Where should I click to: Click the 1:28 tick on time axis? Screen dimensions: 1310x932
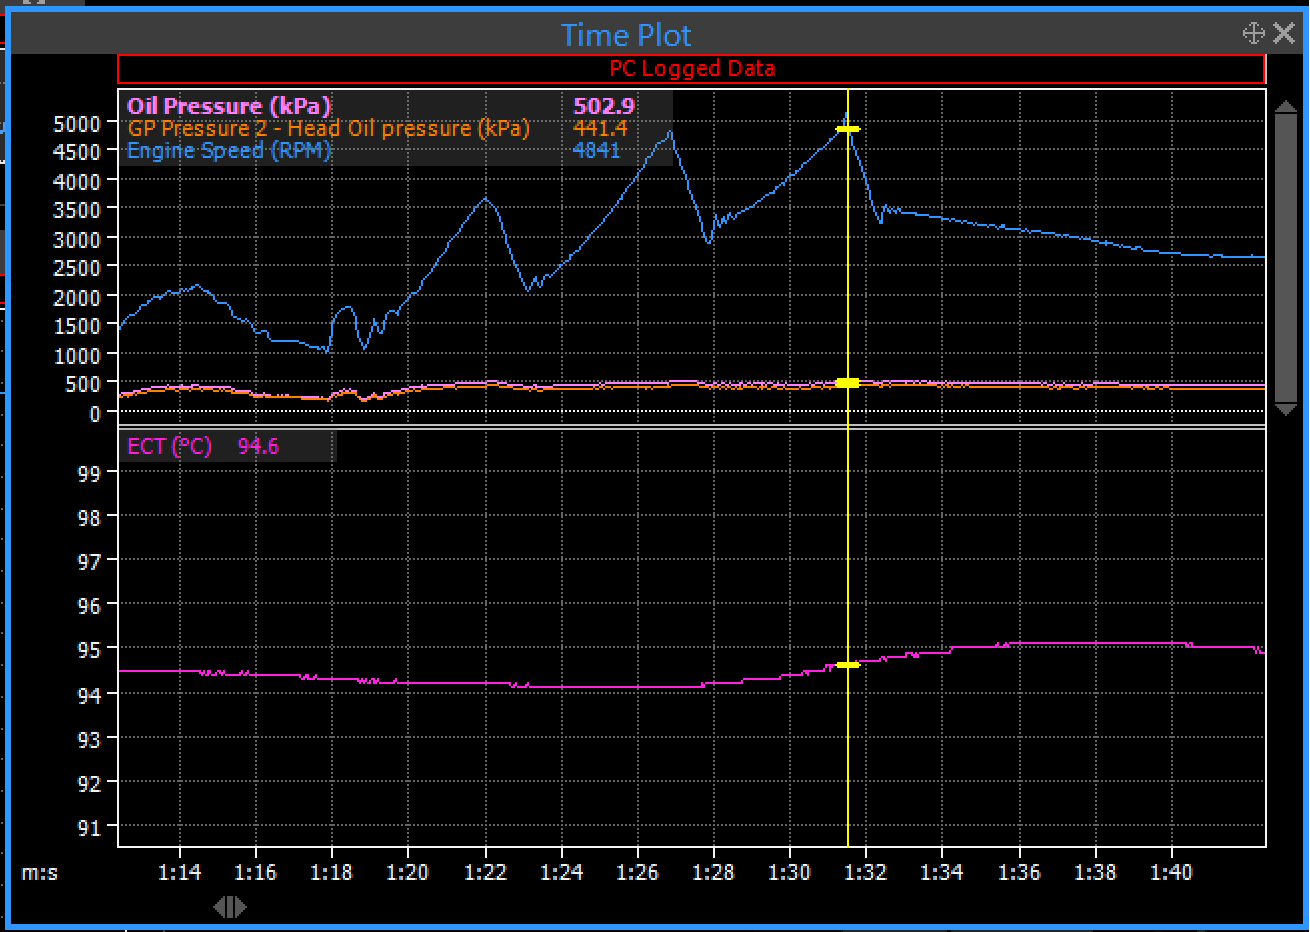coord(713,872)
